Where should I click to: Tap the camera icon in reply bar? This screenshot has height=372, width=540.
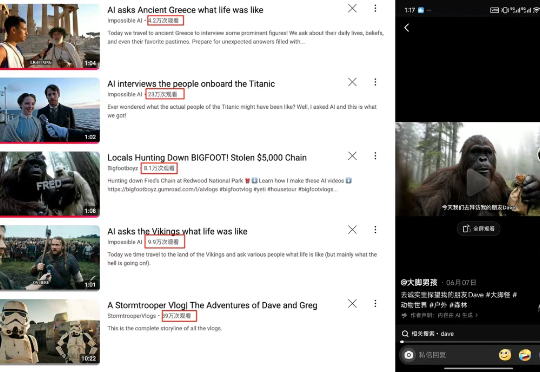409,355
